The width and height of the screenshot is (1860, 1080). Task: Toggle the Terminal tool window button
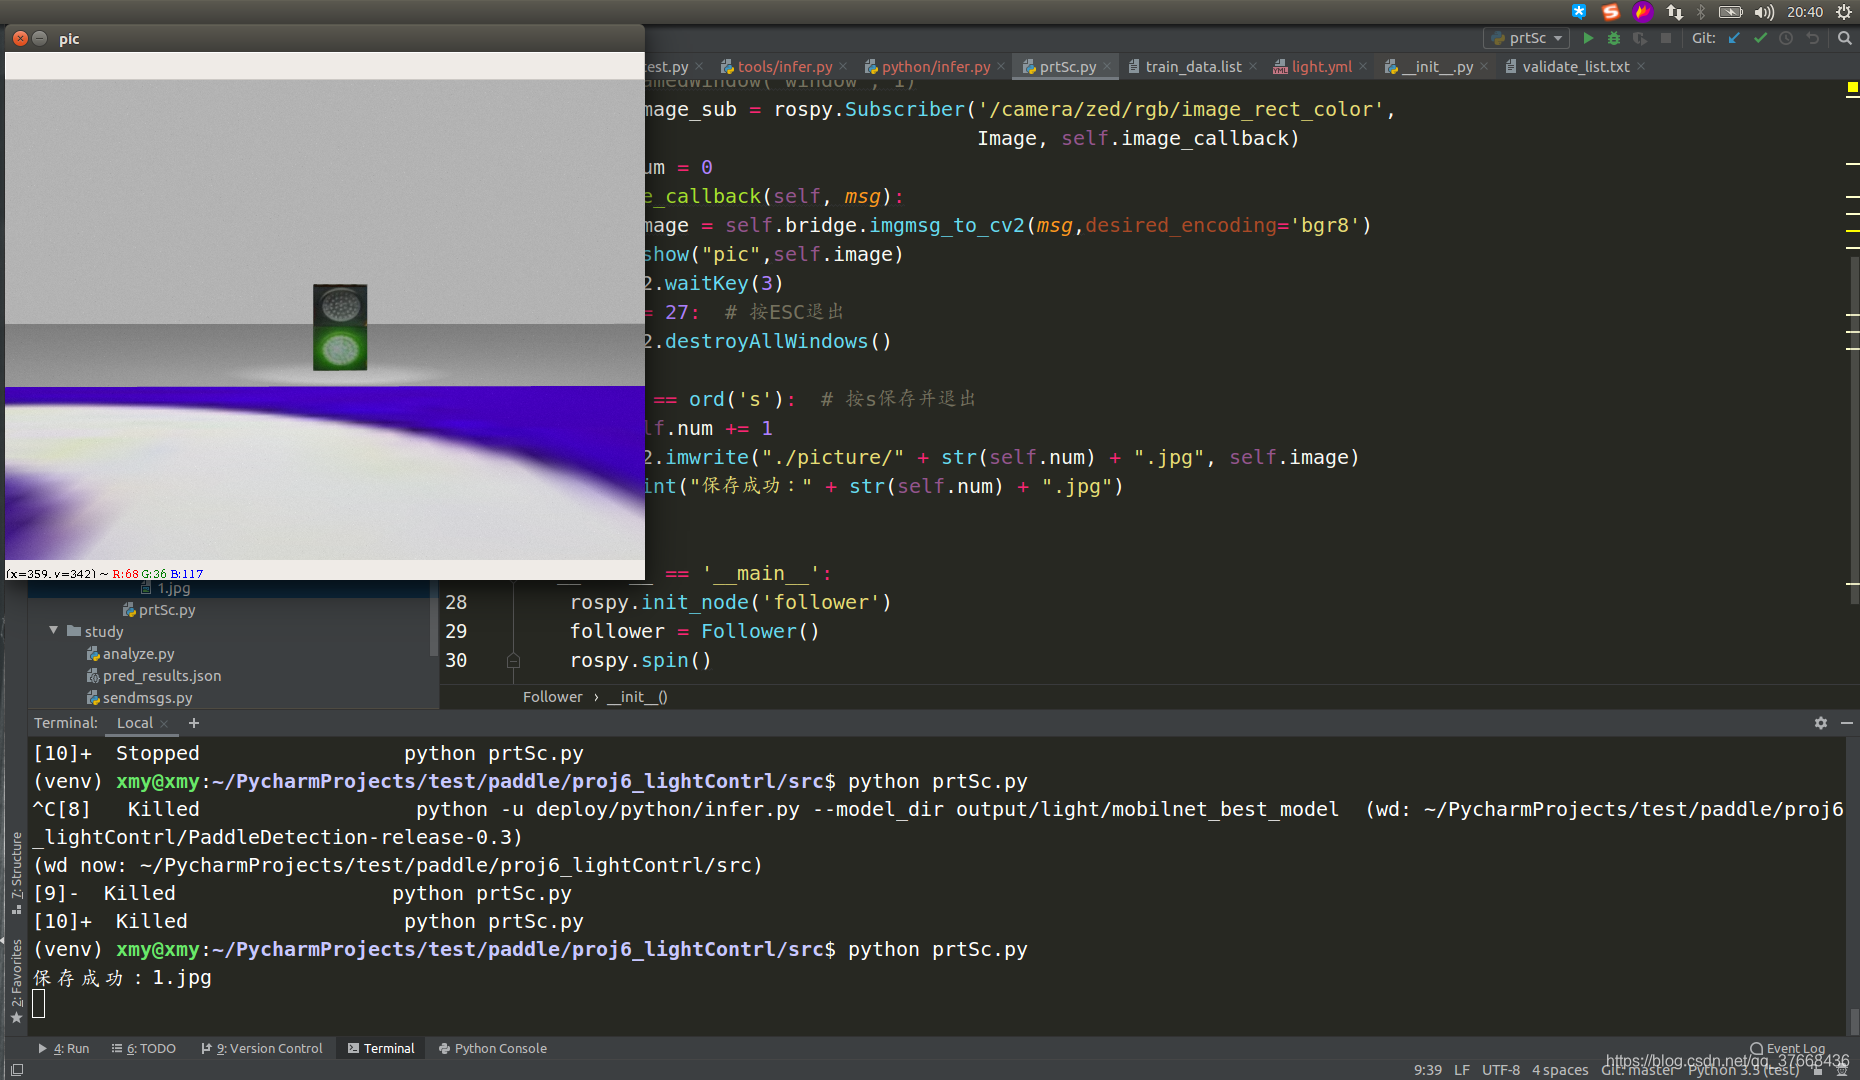381,1049
